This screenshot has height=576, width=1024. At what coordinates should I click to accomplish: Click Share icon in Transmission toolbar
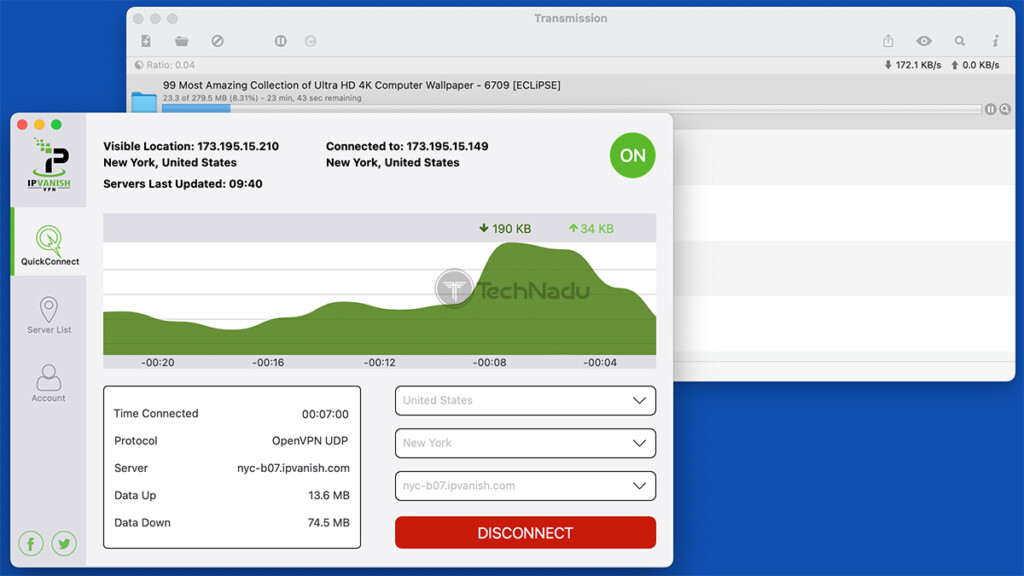pyautogui.click(x=888, y=41)
